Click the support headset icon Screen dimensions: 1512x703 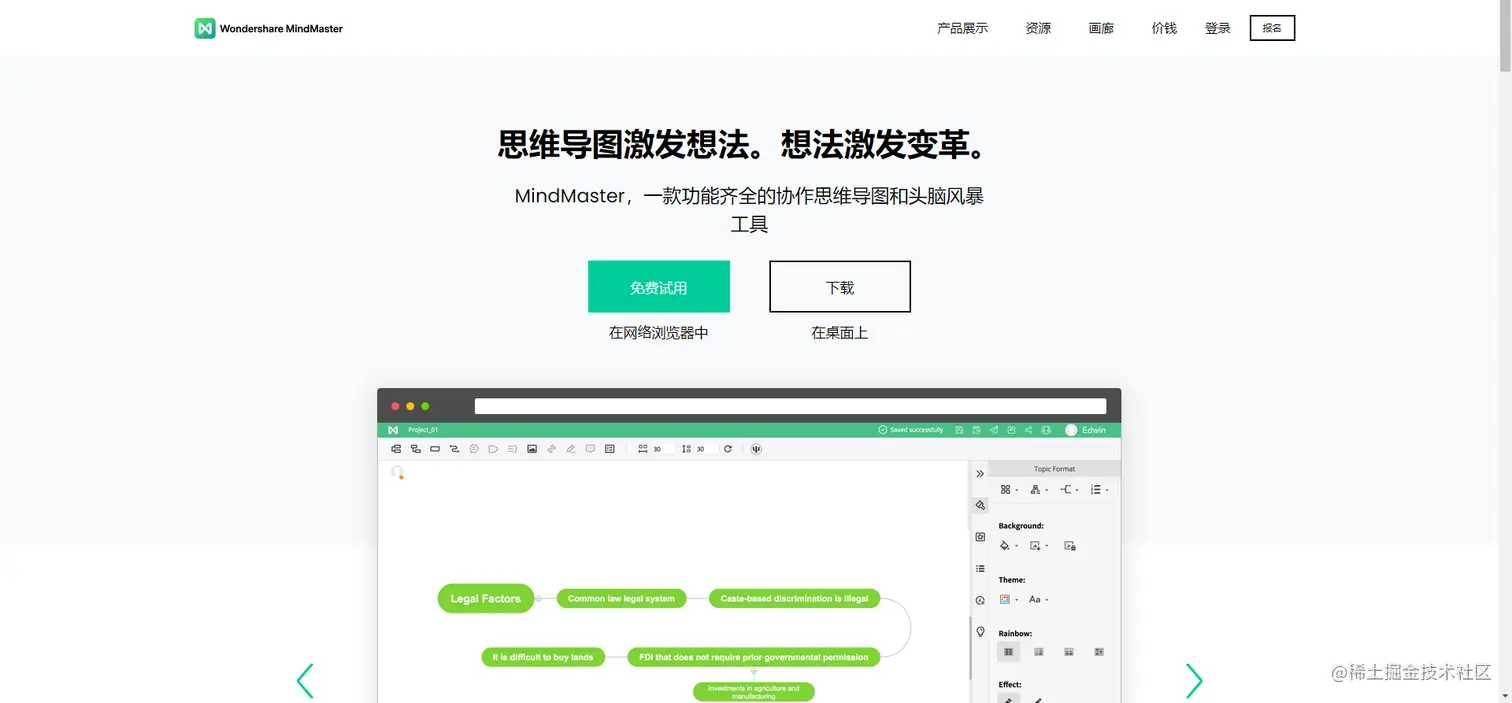click(x=1046, y=430)
